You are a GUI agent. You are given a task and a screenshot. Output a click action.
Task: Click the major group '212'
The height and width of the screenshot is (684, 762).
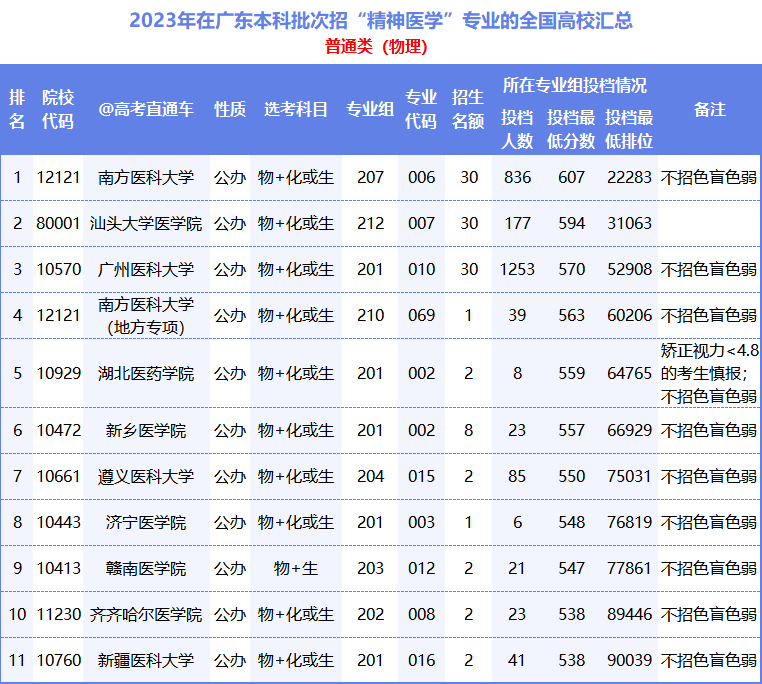[370, 224]
